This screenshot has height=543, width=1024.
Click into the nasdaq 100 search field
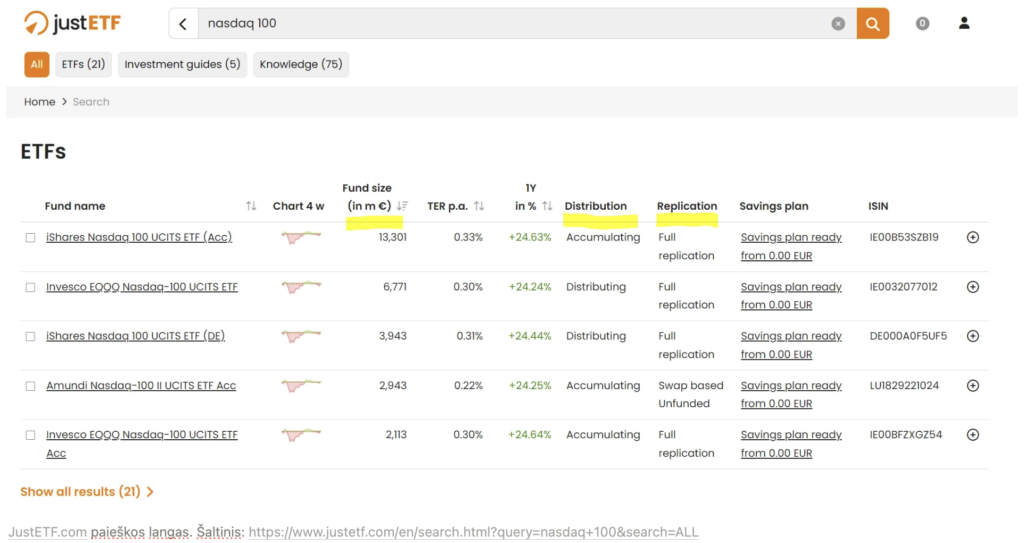point(513,24)
